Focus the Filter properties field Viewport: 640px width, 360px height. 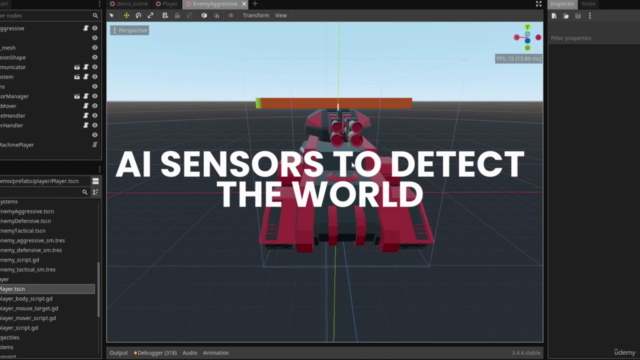tap(594, 38)
